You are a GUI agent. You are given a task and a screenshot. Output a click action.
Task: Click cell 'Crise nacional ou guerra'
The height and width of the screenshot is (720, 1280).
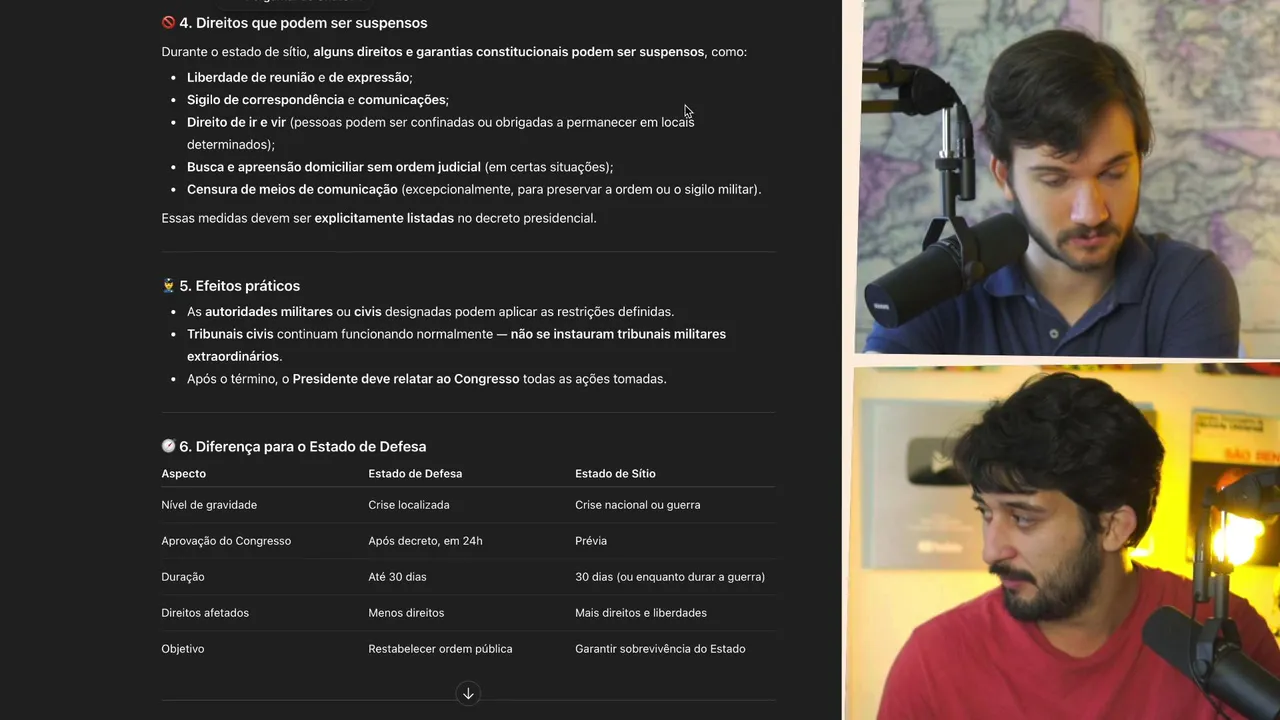638,505
